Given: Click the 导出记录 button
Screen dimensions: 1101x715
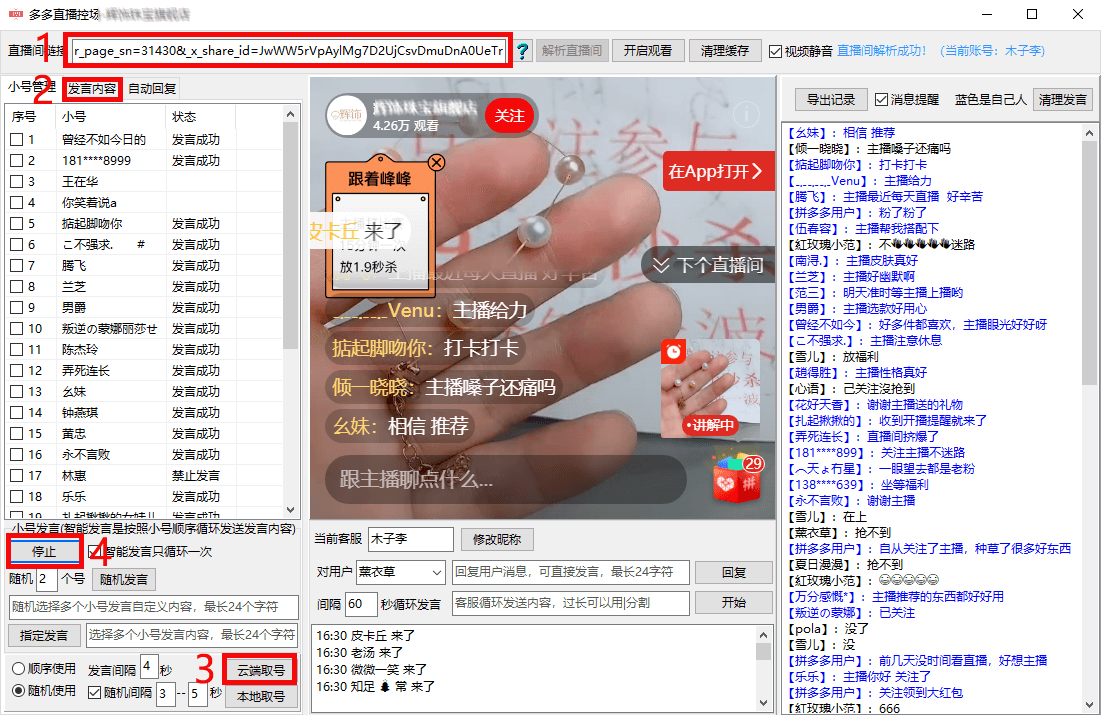Looking at the screenshot, I should click(x=831, y=100).
